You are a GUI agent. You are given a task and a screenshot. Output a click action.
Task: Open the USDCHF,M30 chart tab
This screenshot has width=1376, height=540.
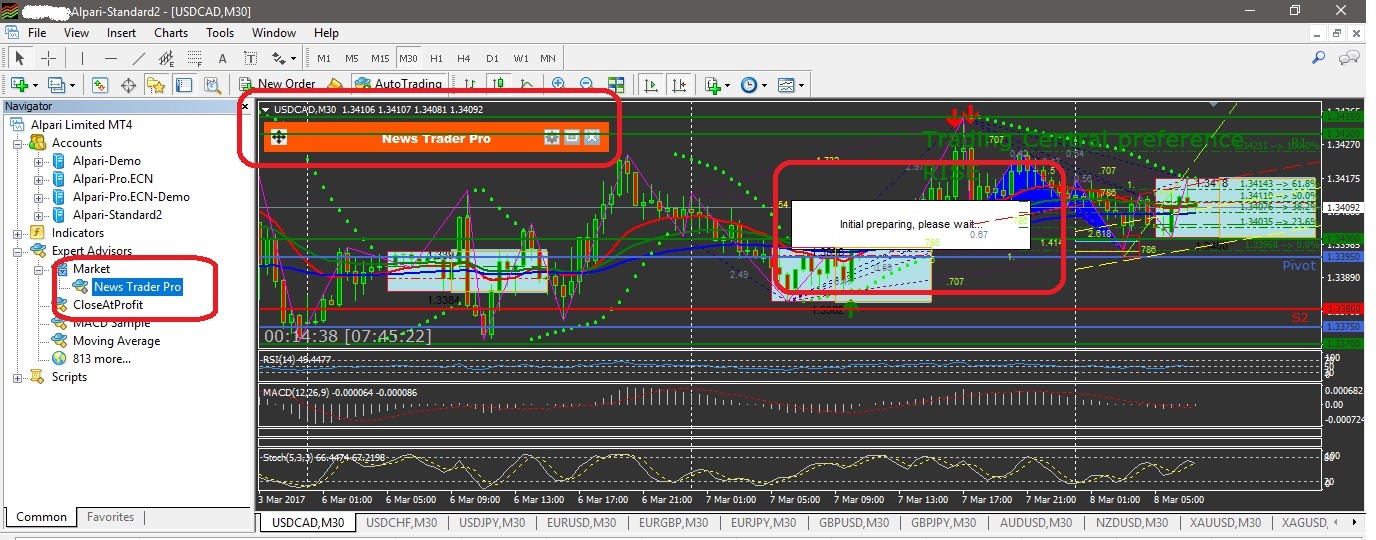coord(401,522)
